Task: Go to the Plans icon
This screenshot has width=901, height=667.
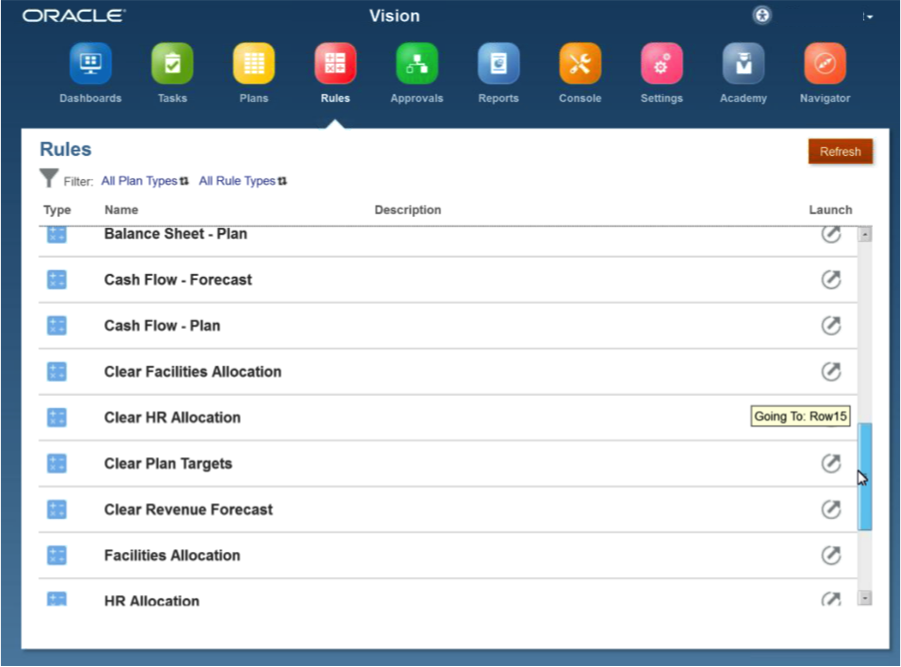Action: tap(254, 64)
